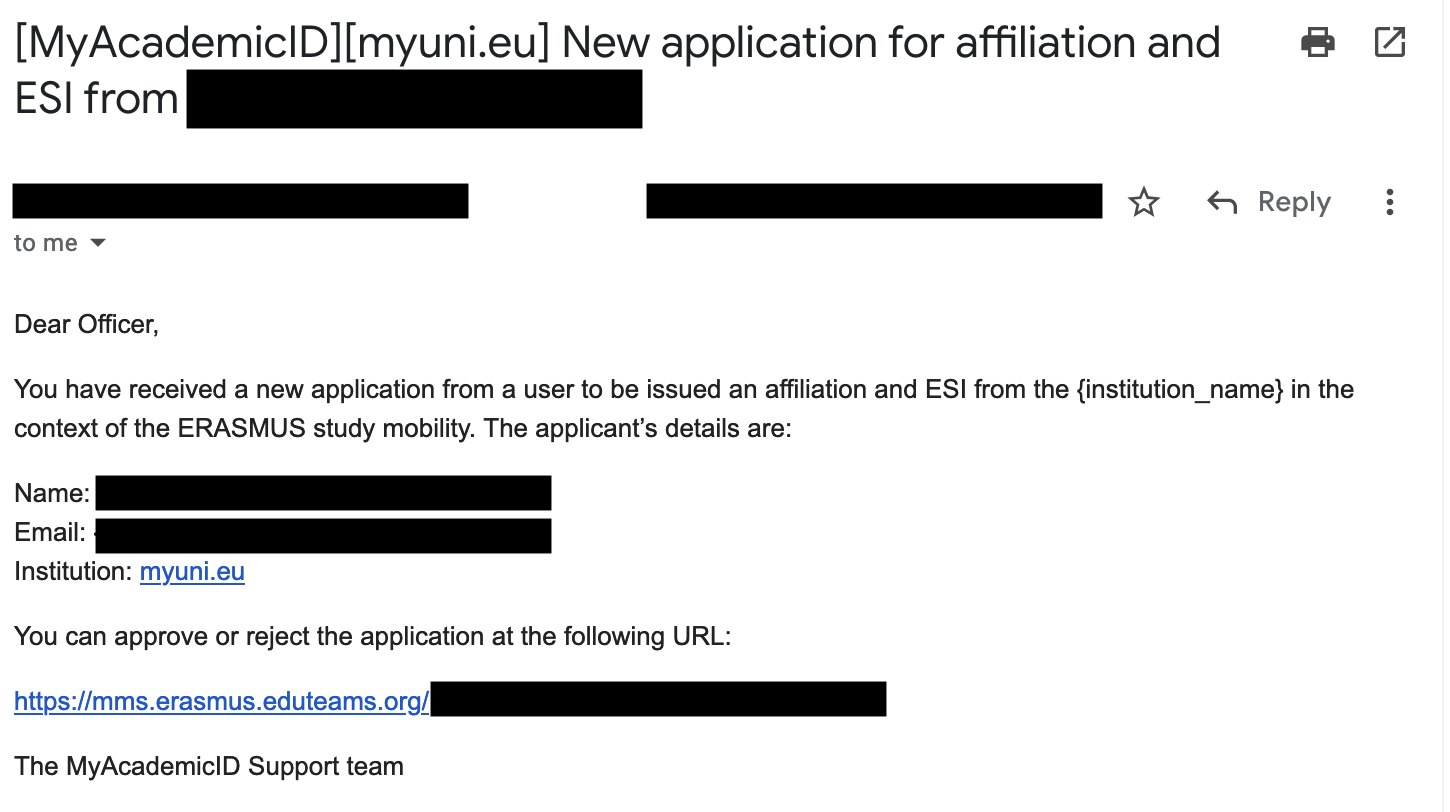Click the redacted sender name block

click(240, 201)
